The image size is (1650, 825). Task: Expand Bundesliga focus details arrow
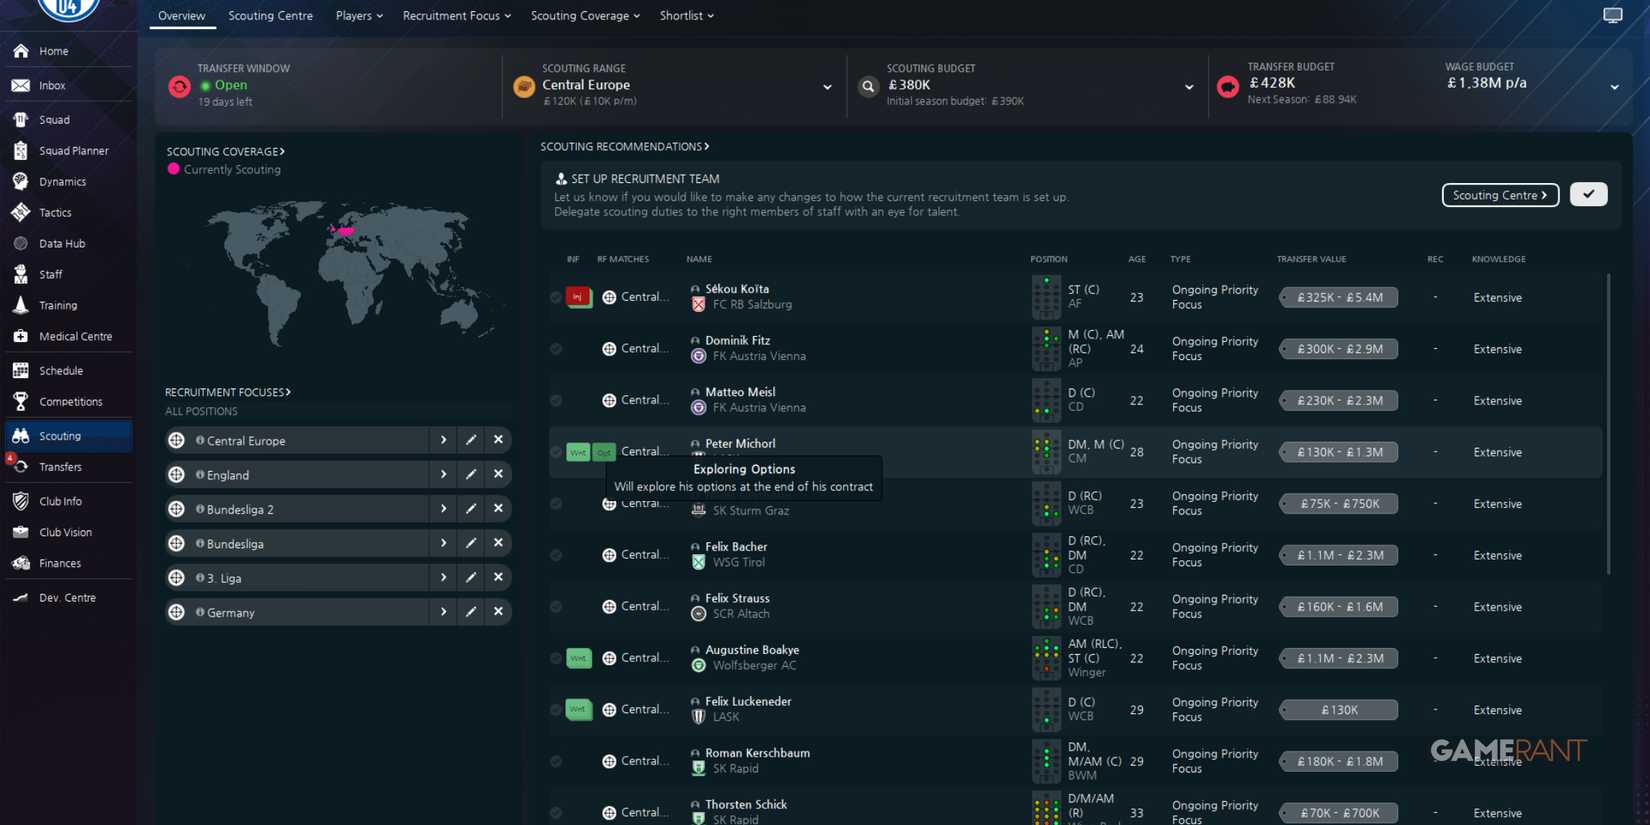pos(443,543)
